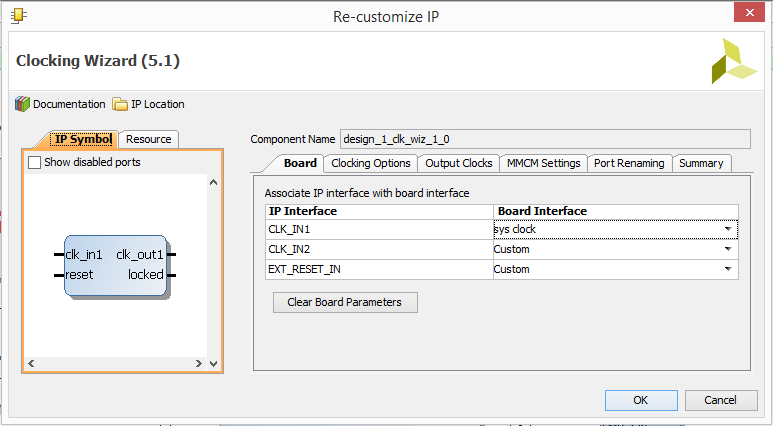Open the MMCM Settings tab
The height and width of the screenshot is (426, 773).
(x=543, y=164)
